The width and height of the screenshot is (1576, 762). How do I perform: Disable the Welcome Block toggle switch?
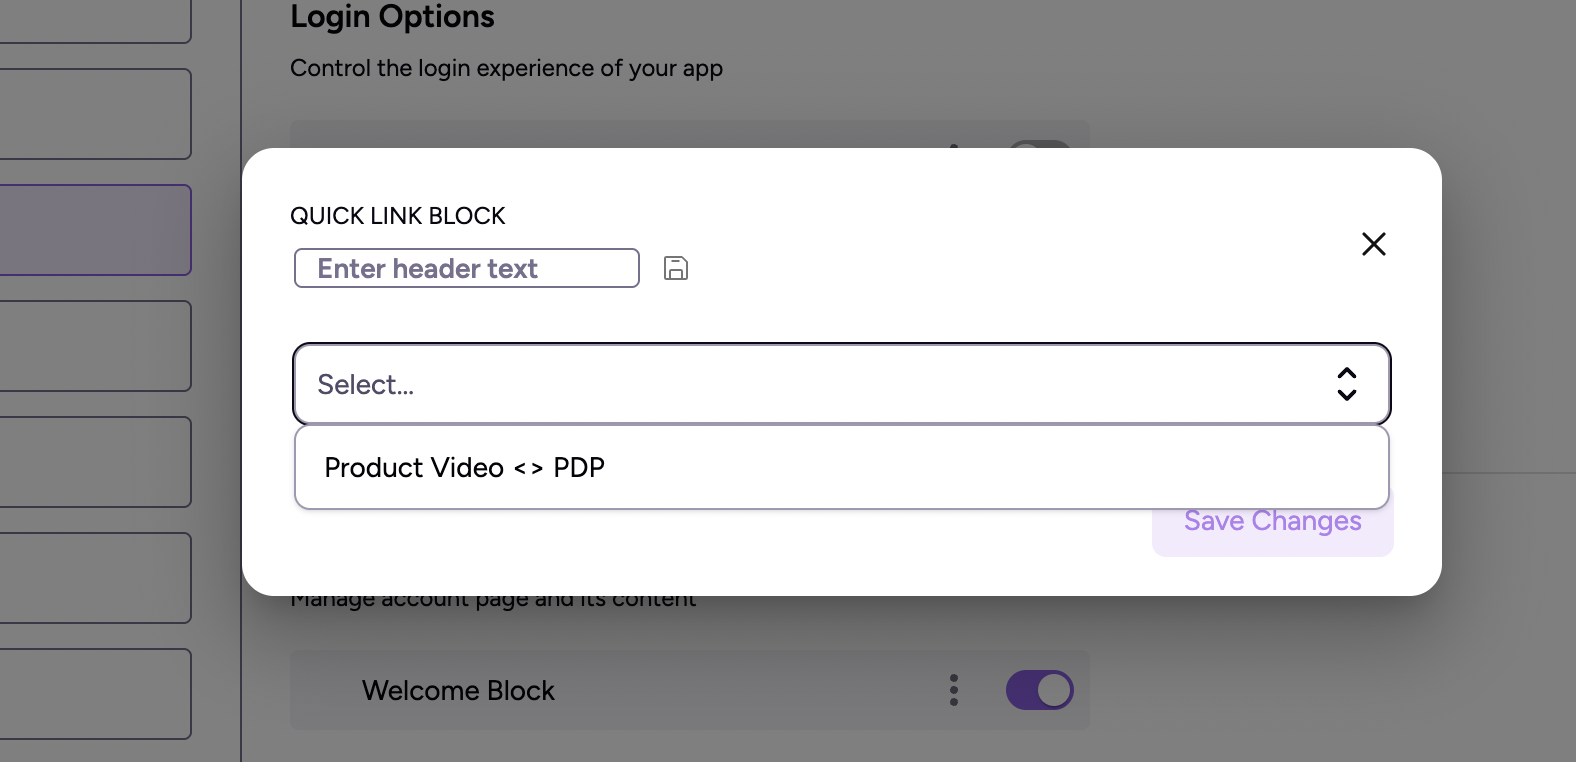[x=1039, y=690]
